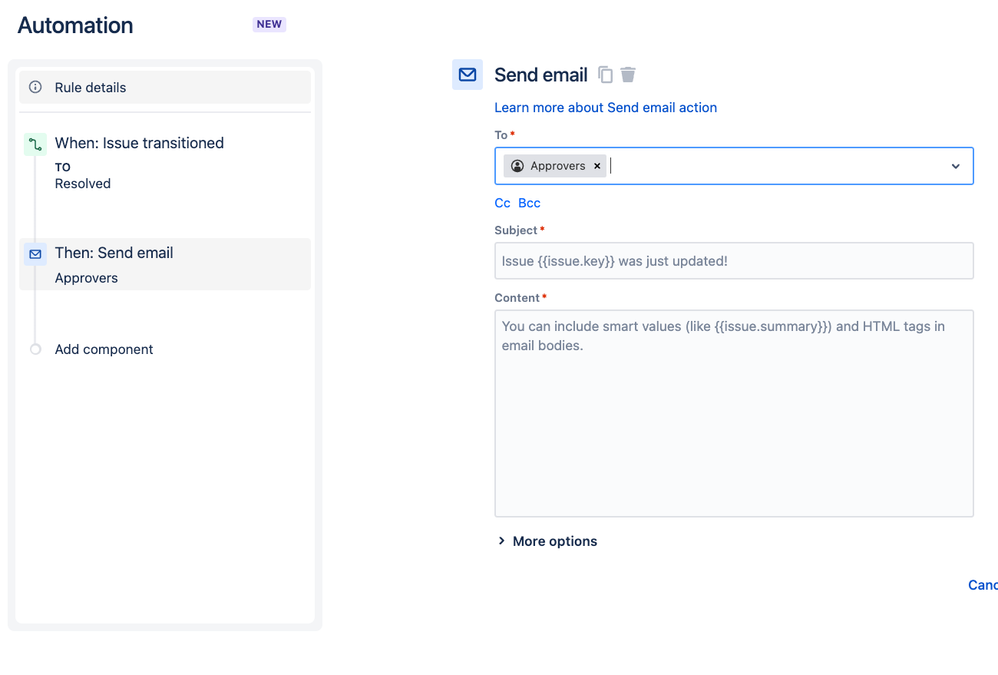Delete the Send email action with trash icon
998x675 pixels.
[x=628, y=75]
